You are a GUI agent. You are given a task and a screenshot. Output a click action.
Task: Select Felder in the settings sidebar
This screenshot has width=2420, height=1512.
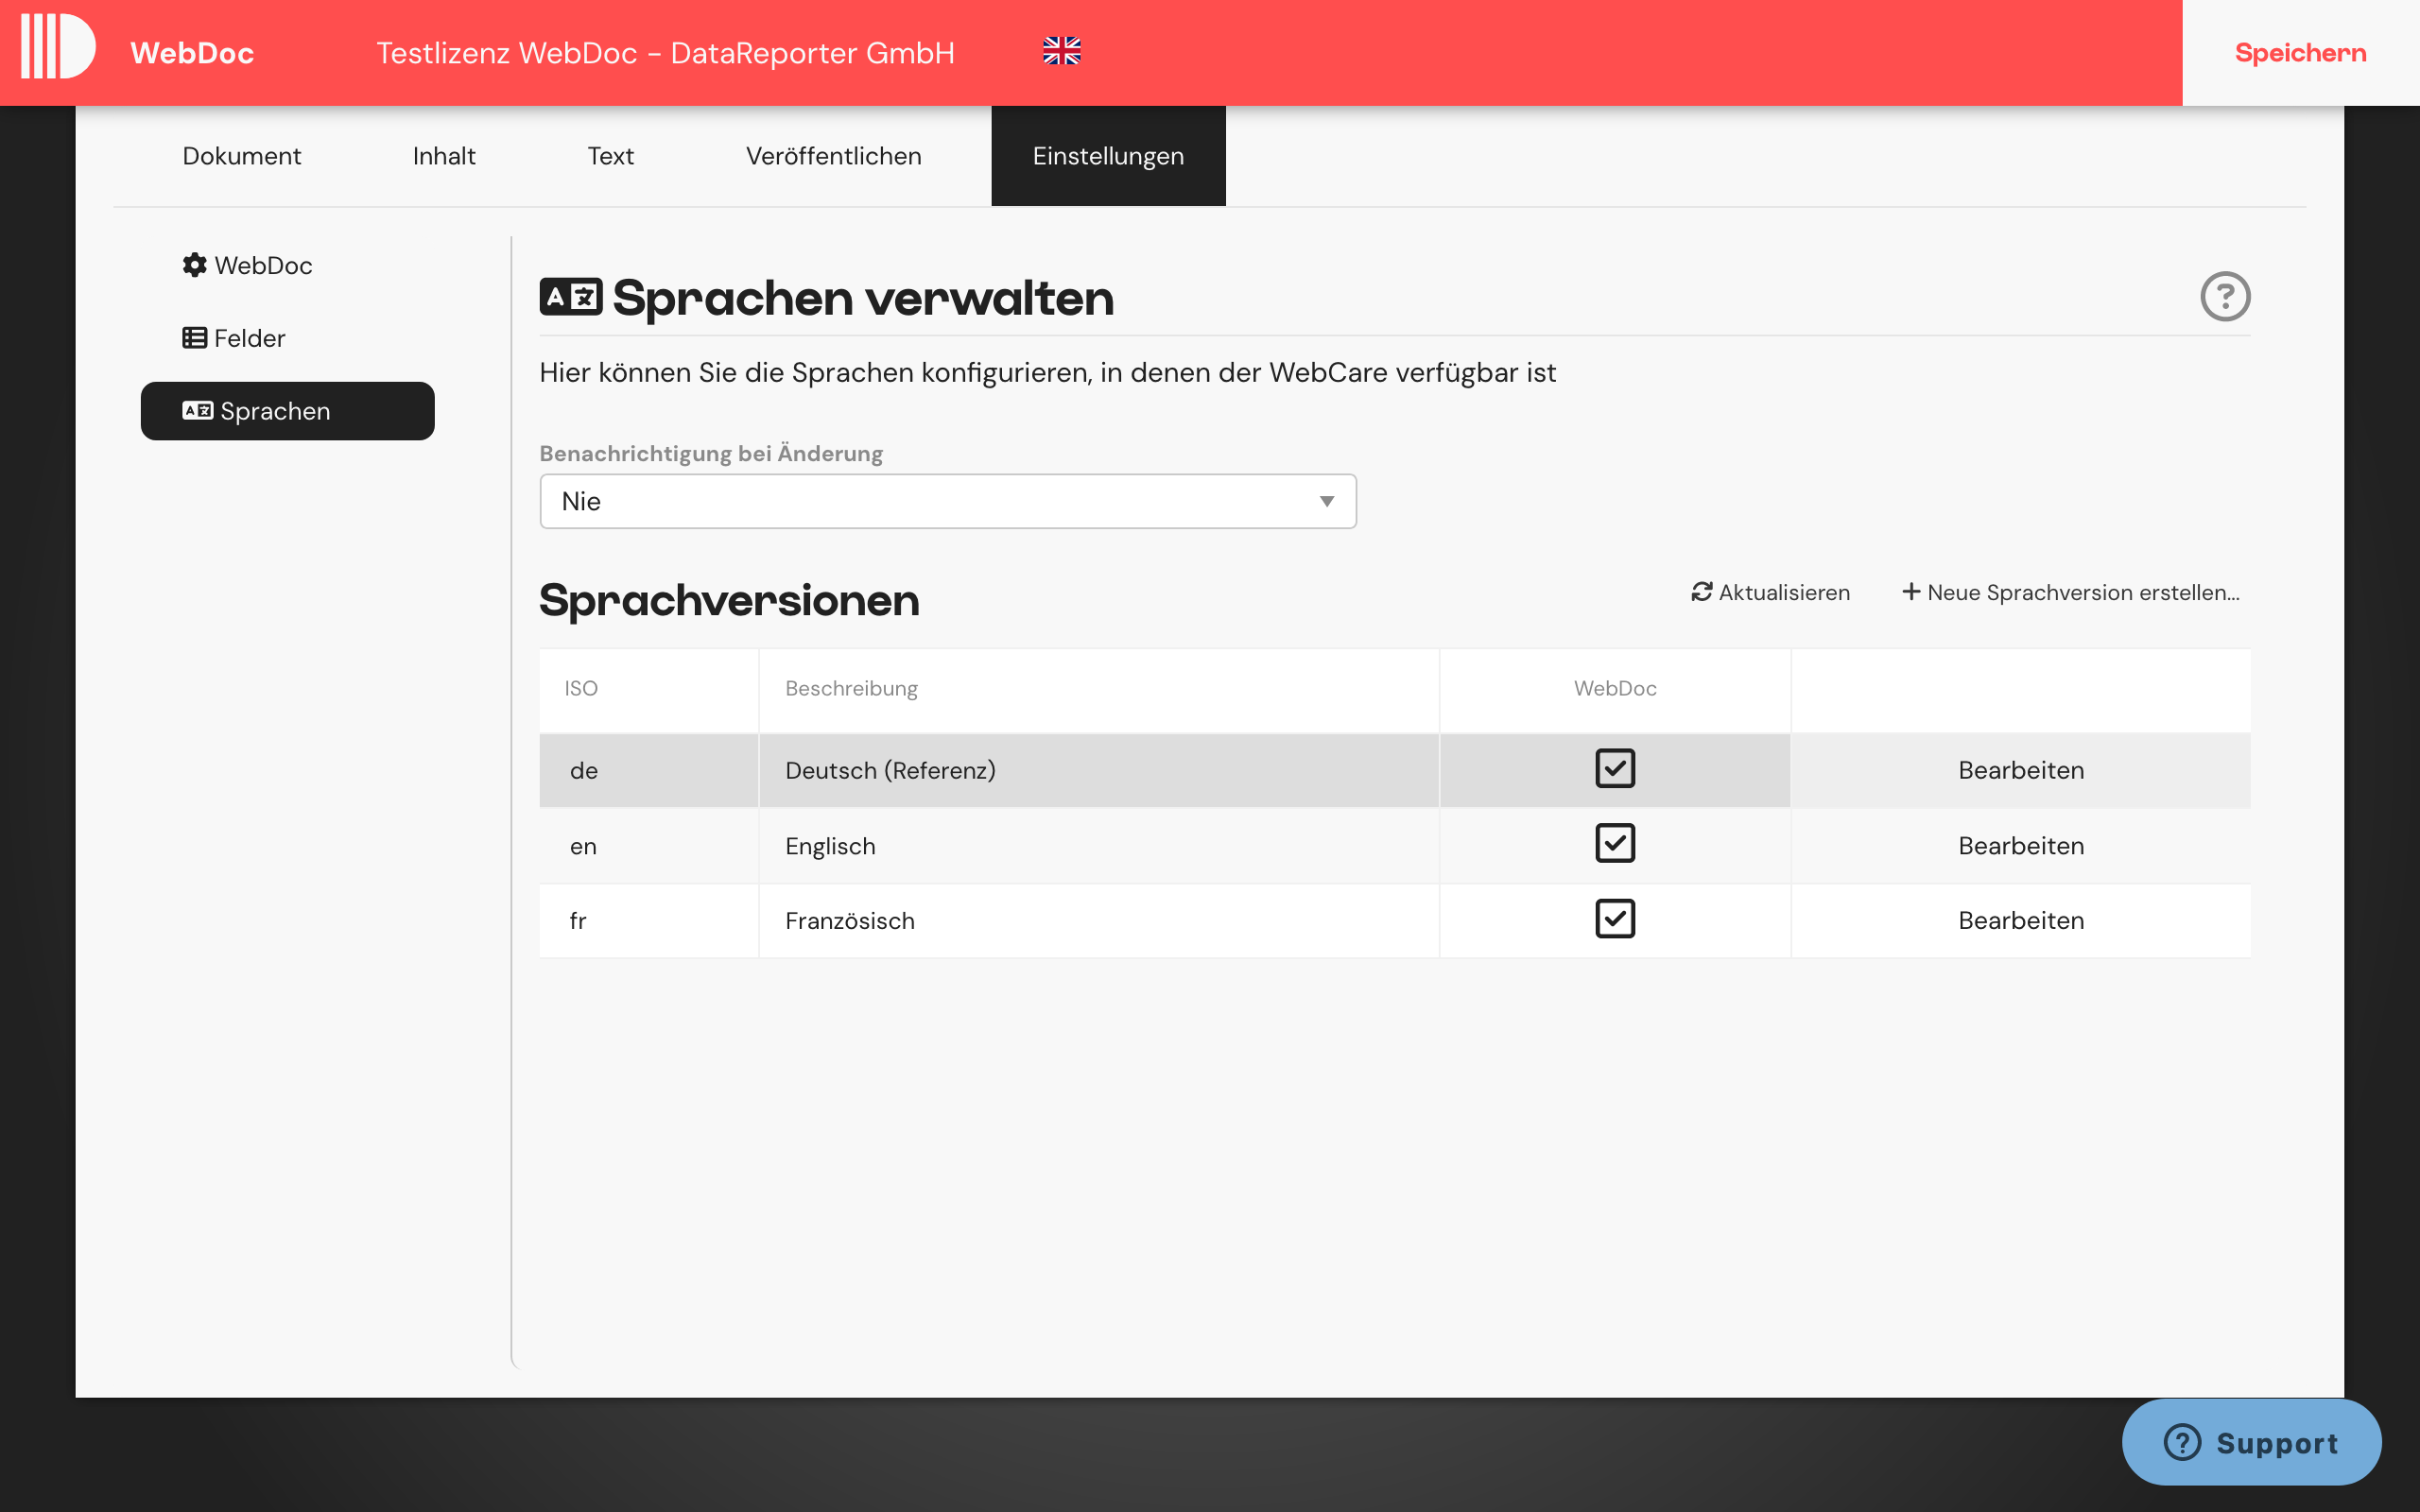coord(249,337)
